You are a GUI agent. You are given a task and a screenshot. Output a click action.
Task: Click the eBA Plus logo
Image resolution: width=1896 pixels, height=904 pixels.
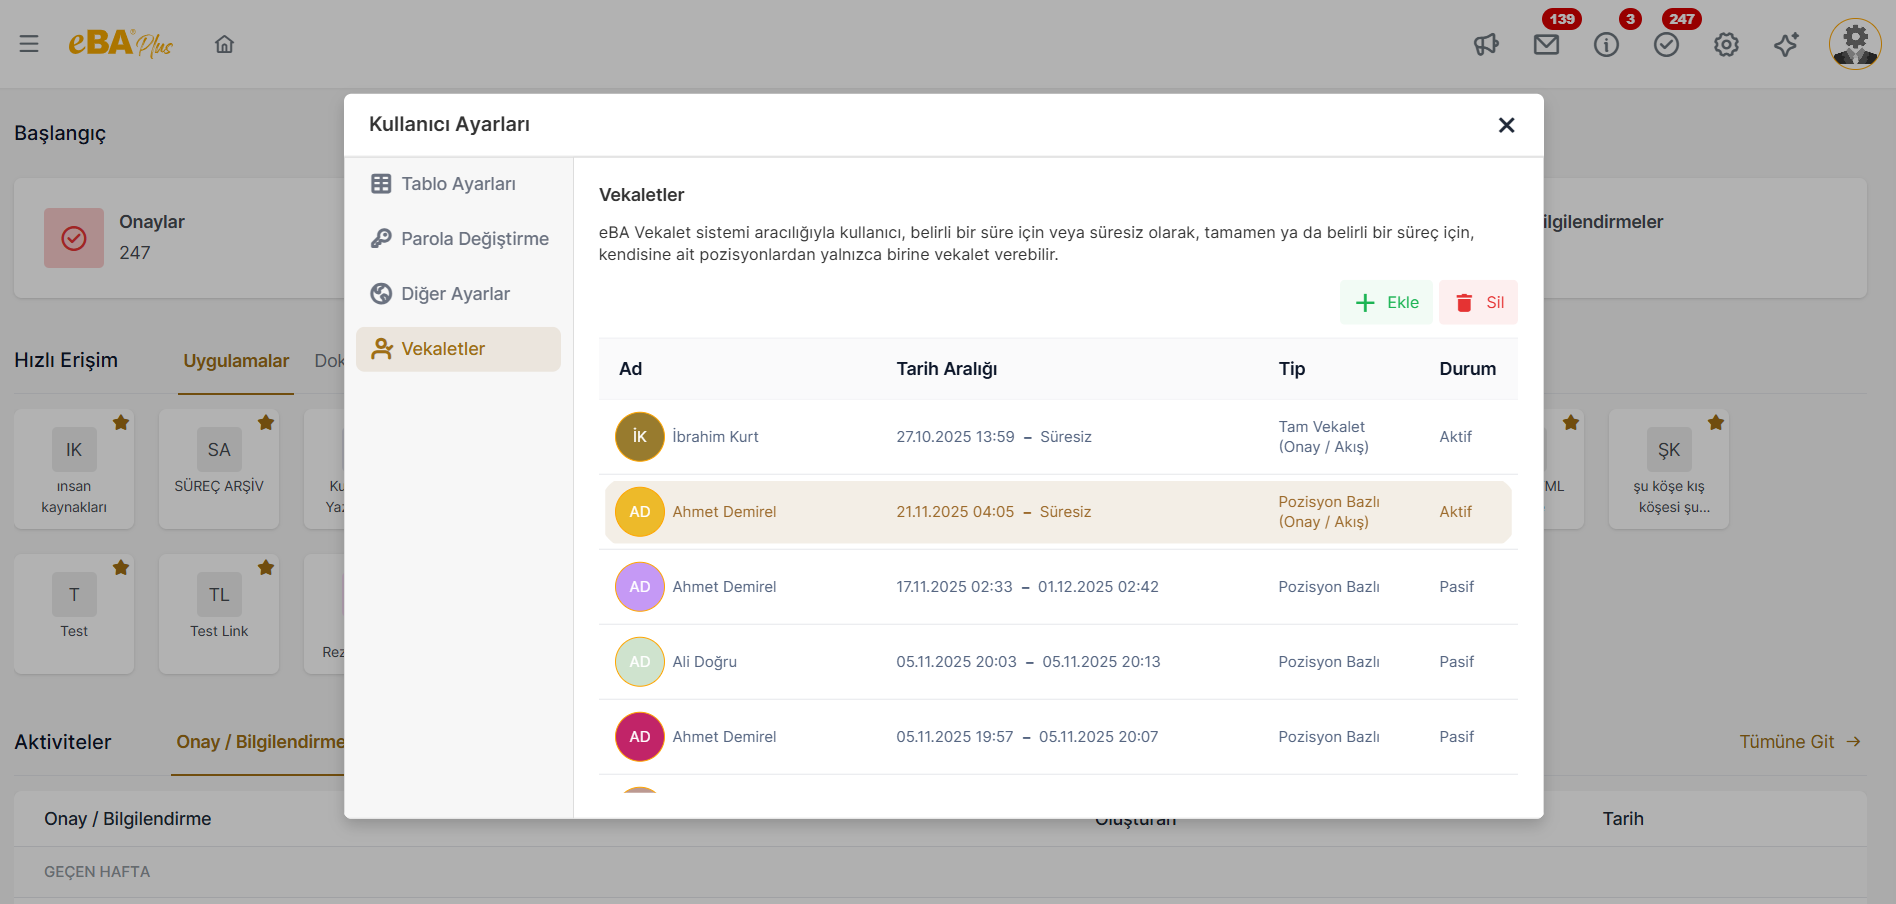click(x=120, y=43)
